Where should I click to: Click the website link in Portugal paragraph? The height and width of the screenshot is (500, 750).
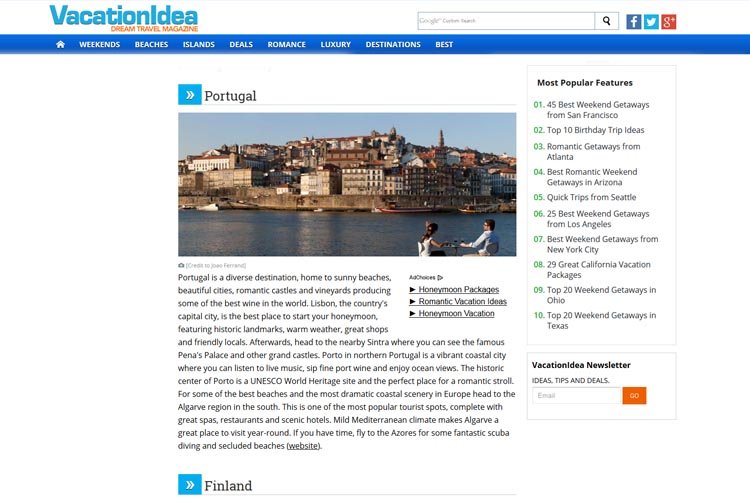point(304,446)
